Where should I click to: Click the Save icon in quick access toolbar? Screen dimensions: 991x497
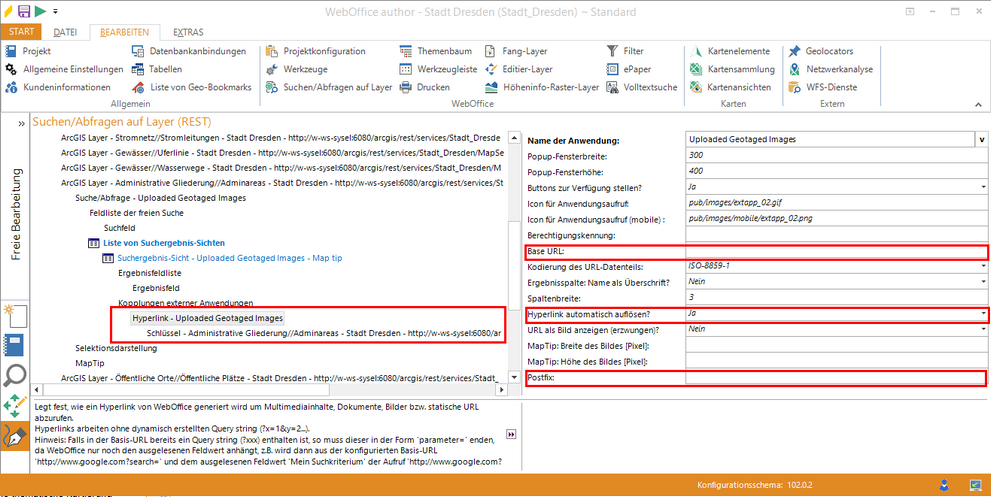coord(22,11)
